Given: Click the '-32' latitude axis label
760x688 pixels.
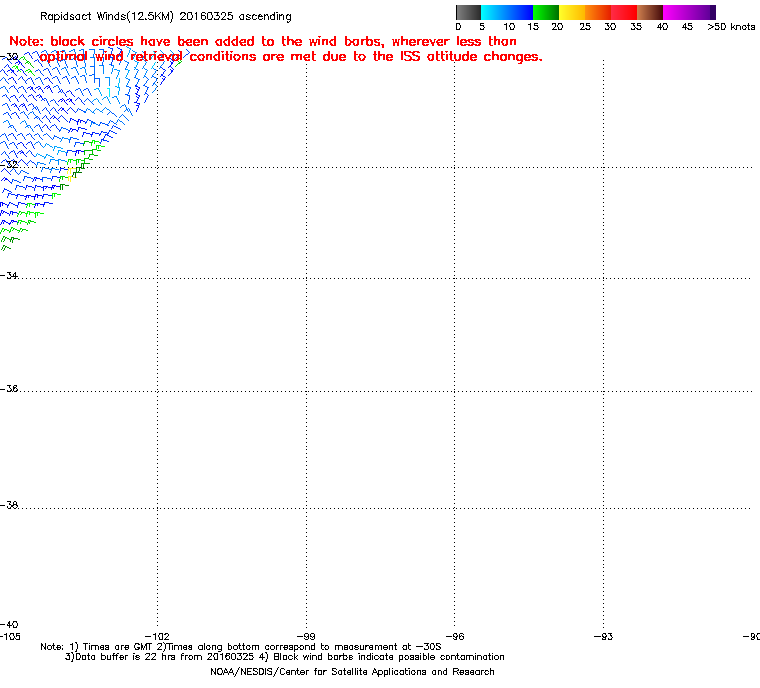Looking at the screenshot, I should (x=9, y=164).
